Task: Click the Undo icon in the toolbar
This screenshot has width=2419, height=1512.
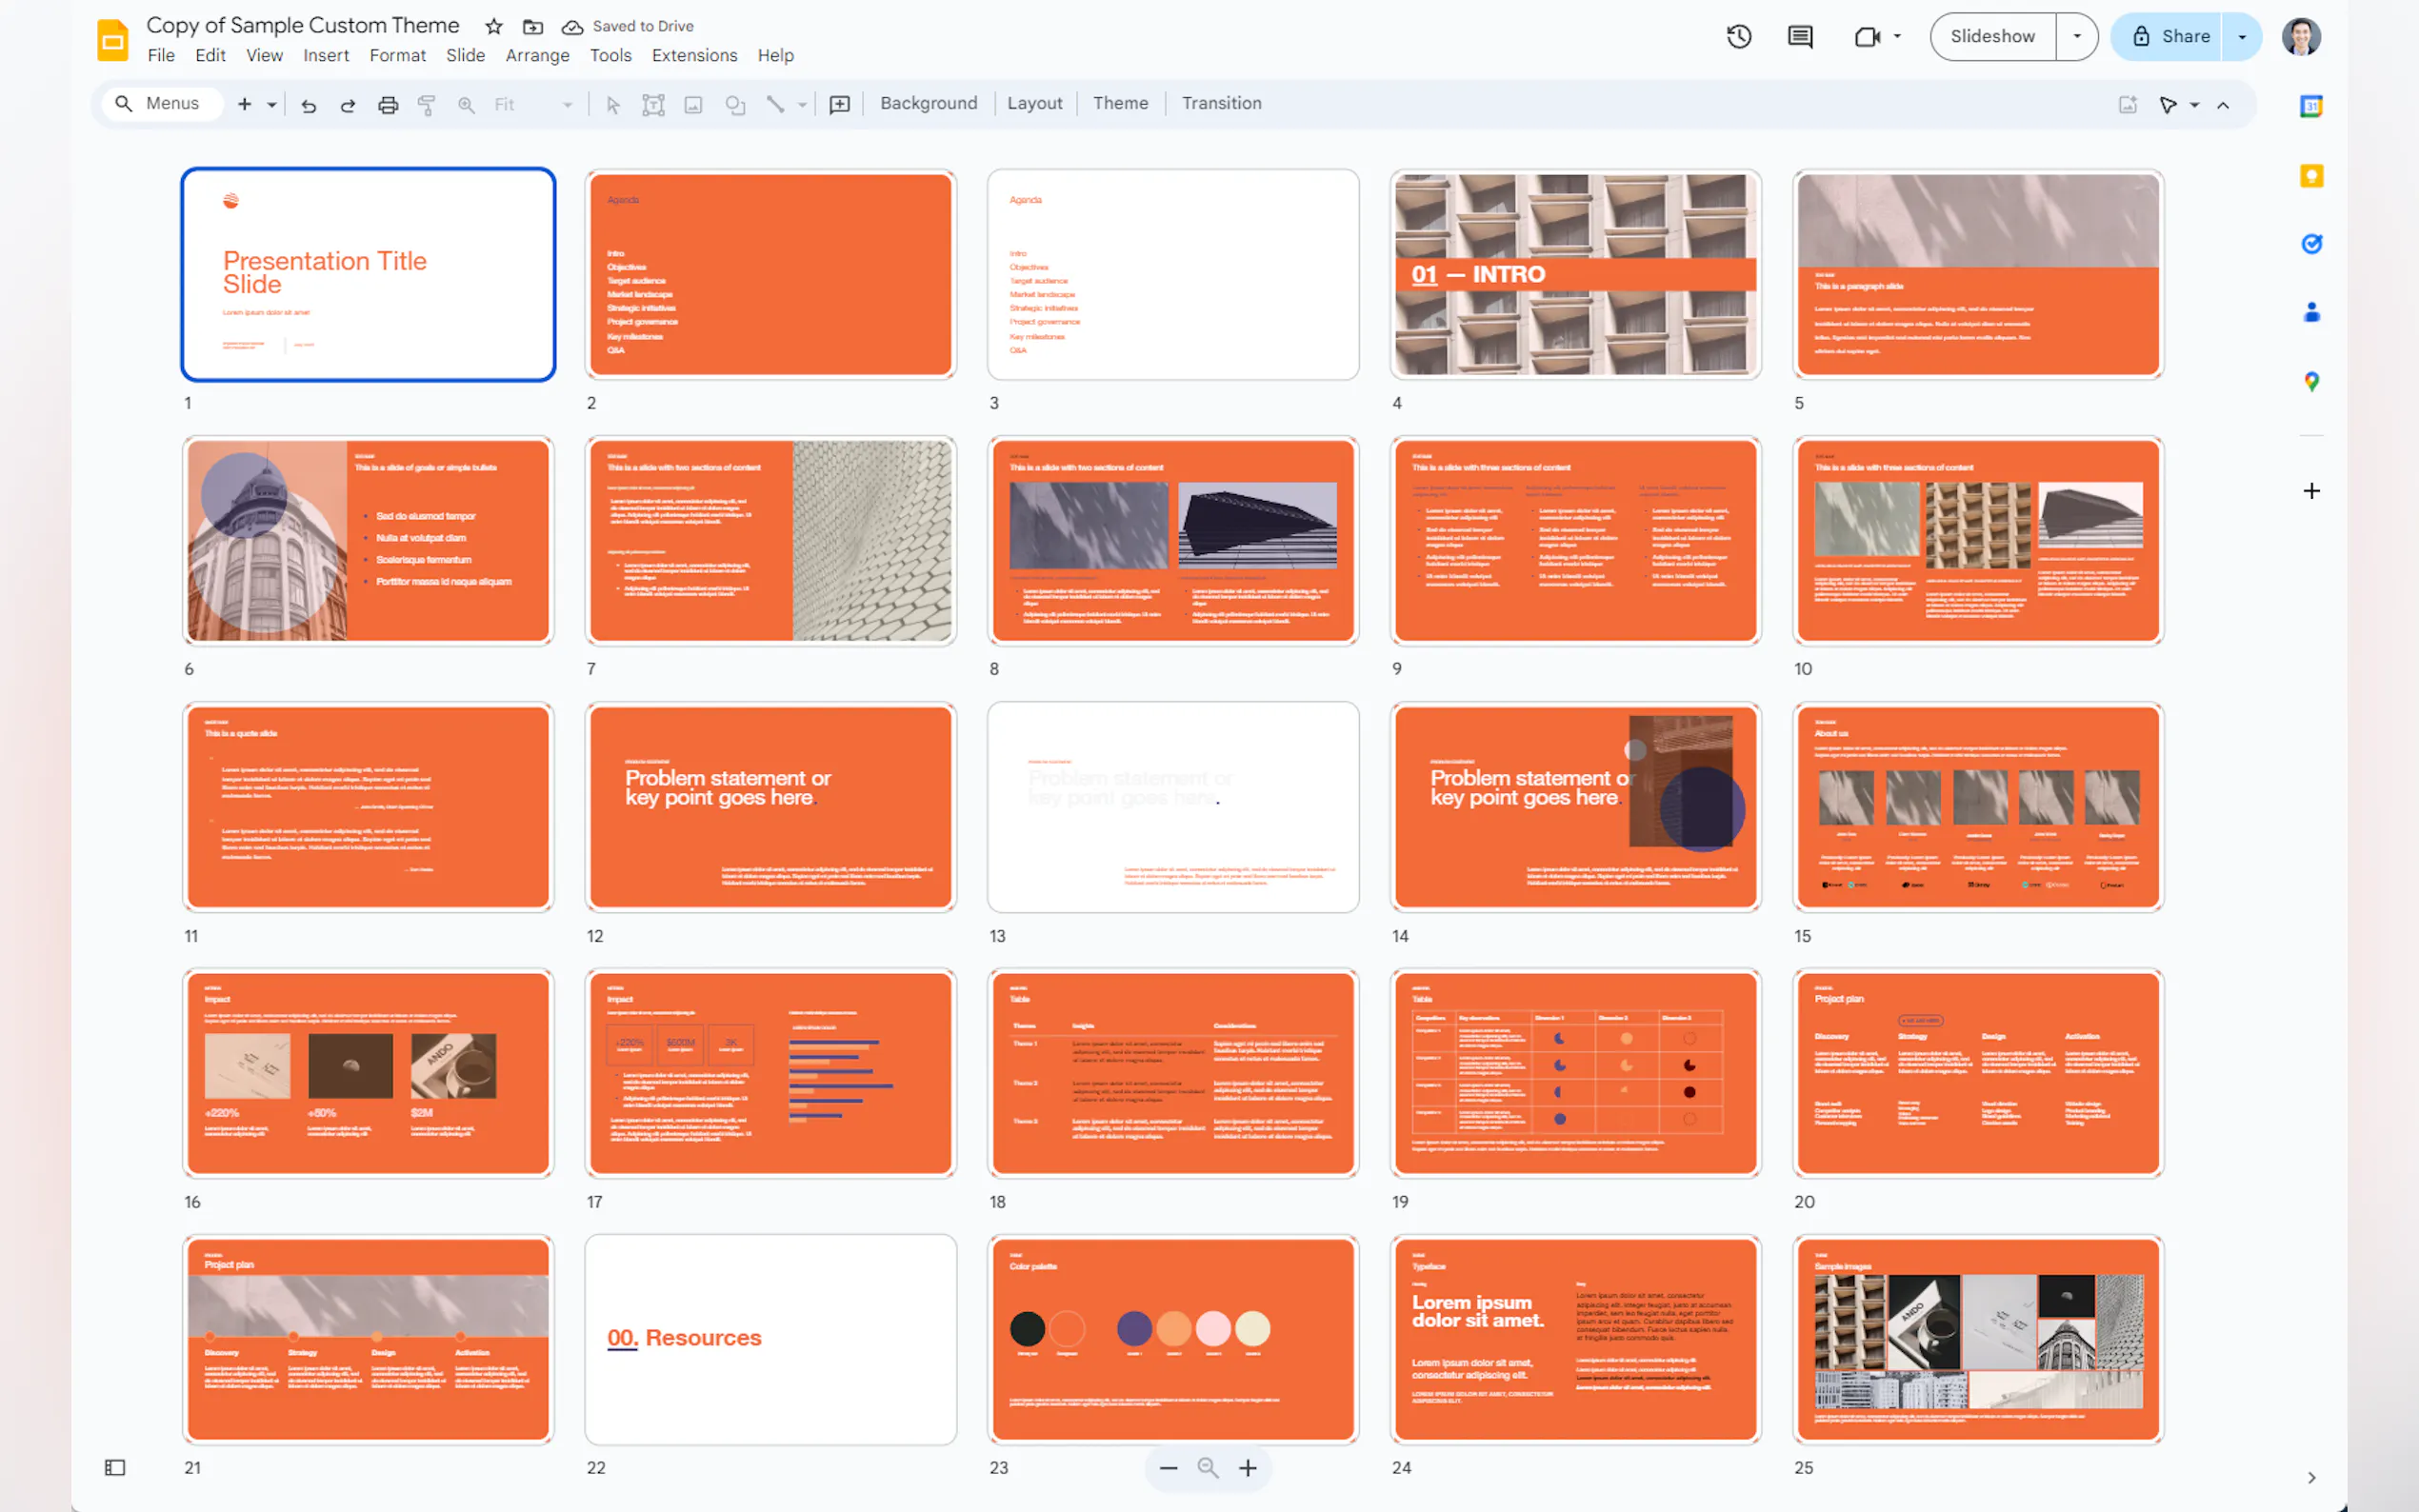Action: point(308,103)
